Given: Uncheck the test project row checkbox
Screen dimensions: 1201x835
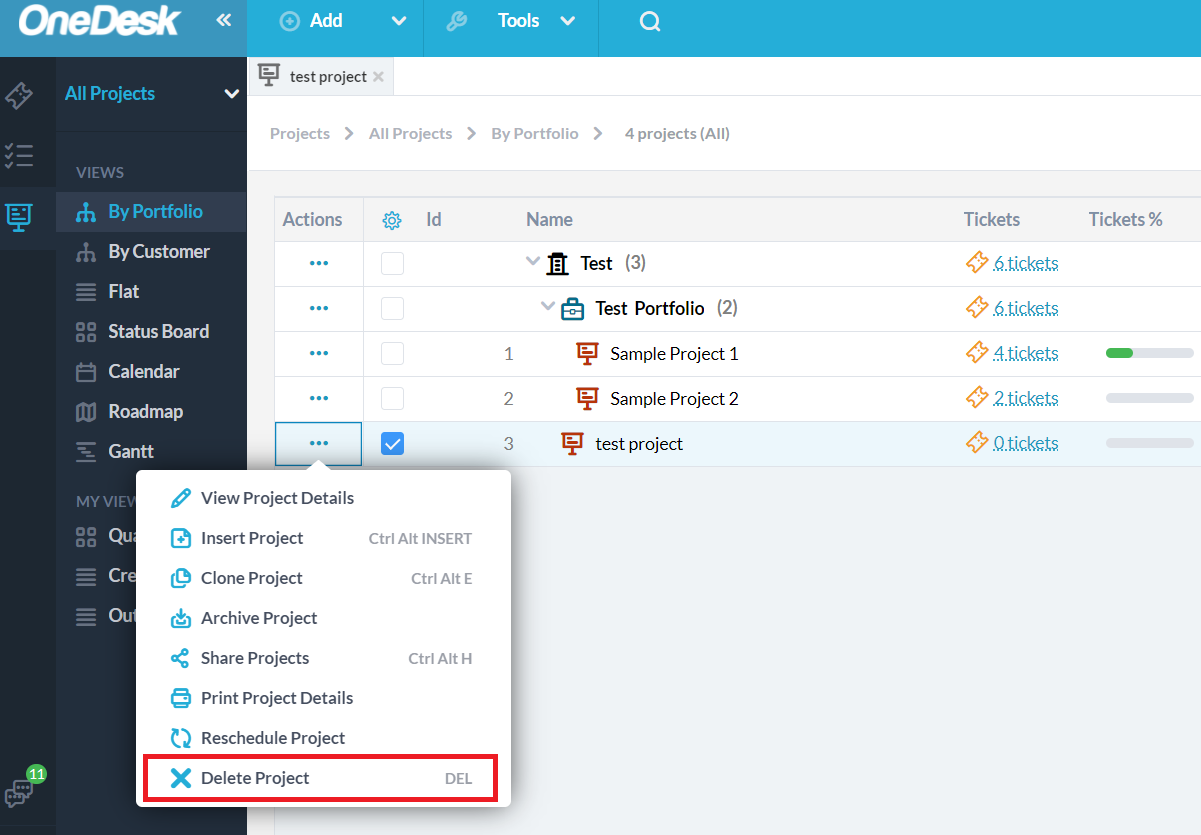Looking at the screenshot, I should pos(393,444).
